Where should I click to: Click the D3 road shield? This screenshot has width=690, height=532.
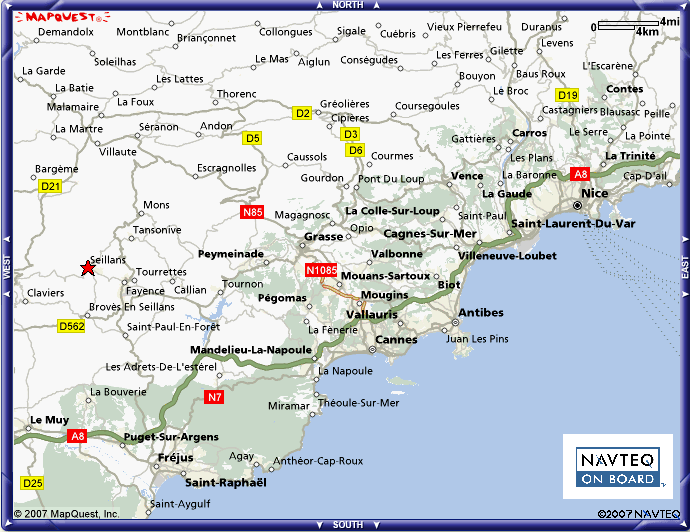tap(350, 134)
